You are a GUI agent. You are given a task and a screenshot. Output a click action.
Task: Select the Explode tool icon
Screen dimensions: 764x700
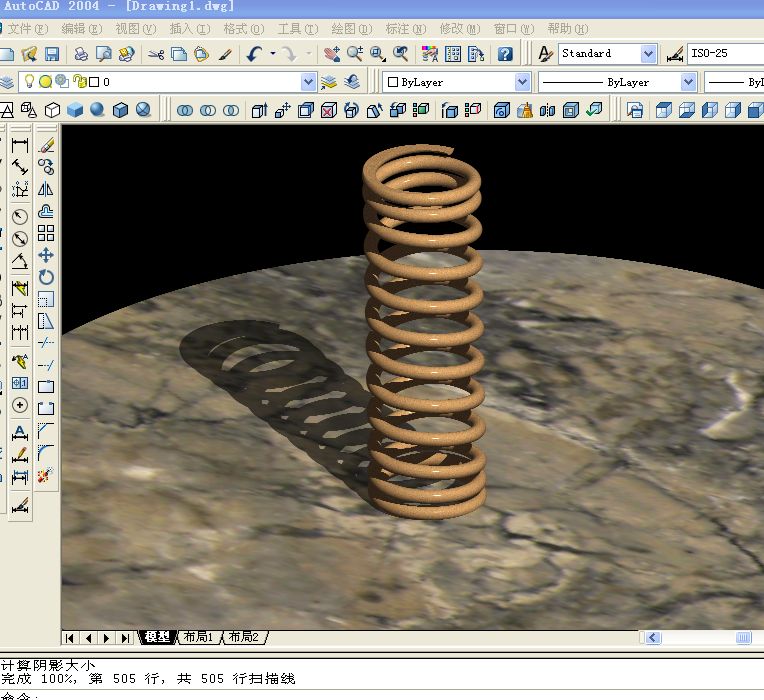[46, 473]
